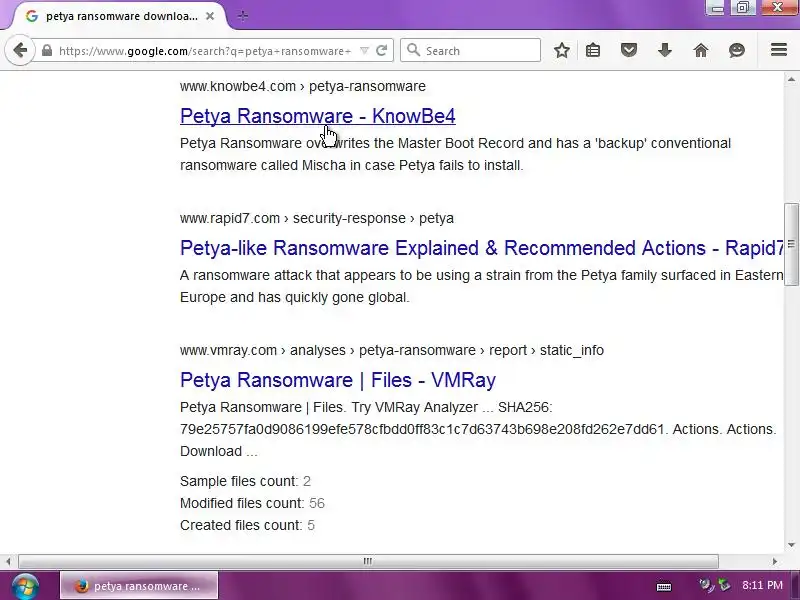800x600 pixels.
Task: Click the padlock site security icon
Action: pyautogui.click(x=47, y=51)
